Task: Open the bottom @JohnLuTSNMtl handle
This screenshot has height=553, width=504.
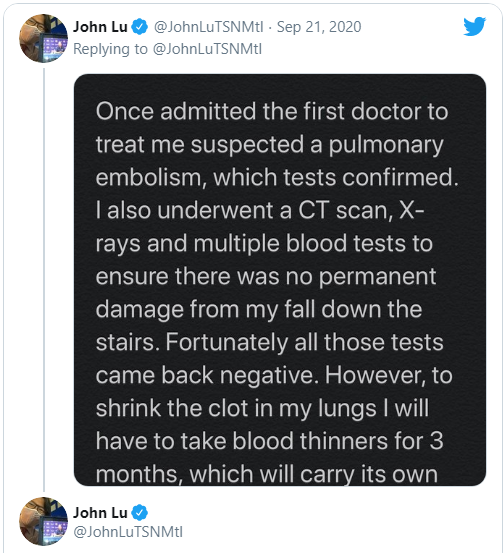Action: coord(128,532)
